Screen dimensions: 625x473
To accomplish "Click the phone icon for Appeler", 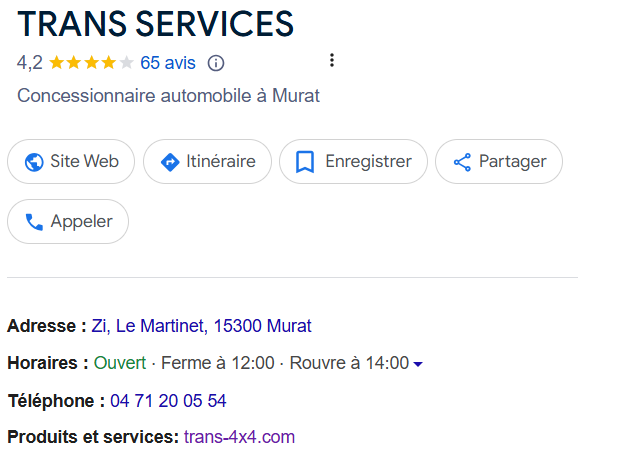I will click(x=34, y=222).
